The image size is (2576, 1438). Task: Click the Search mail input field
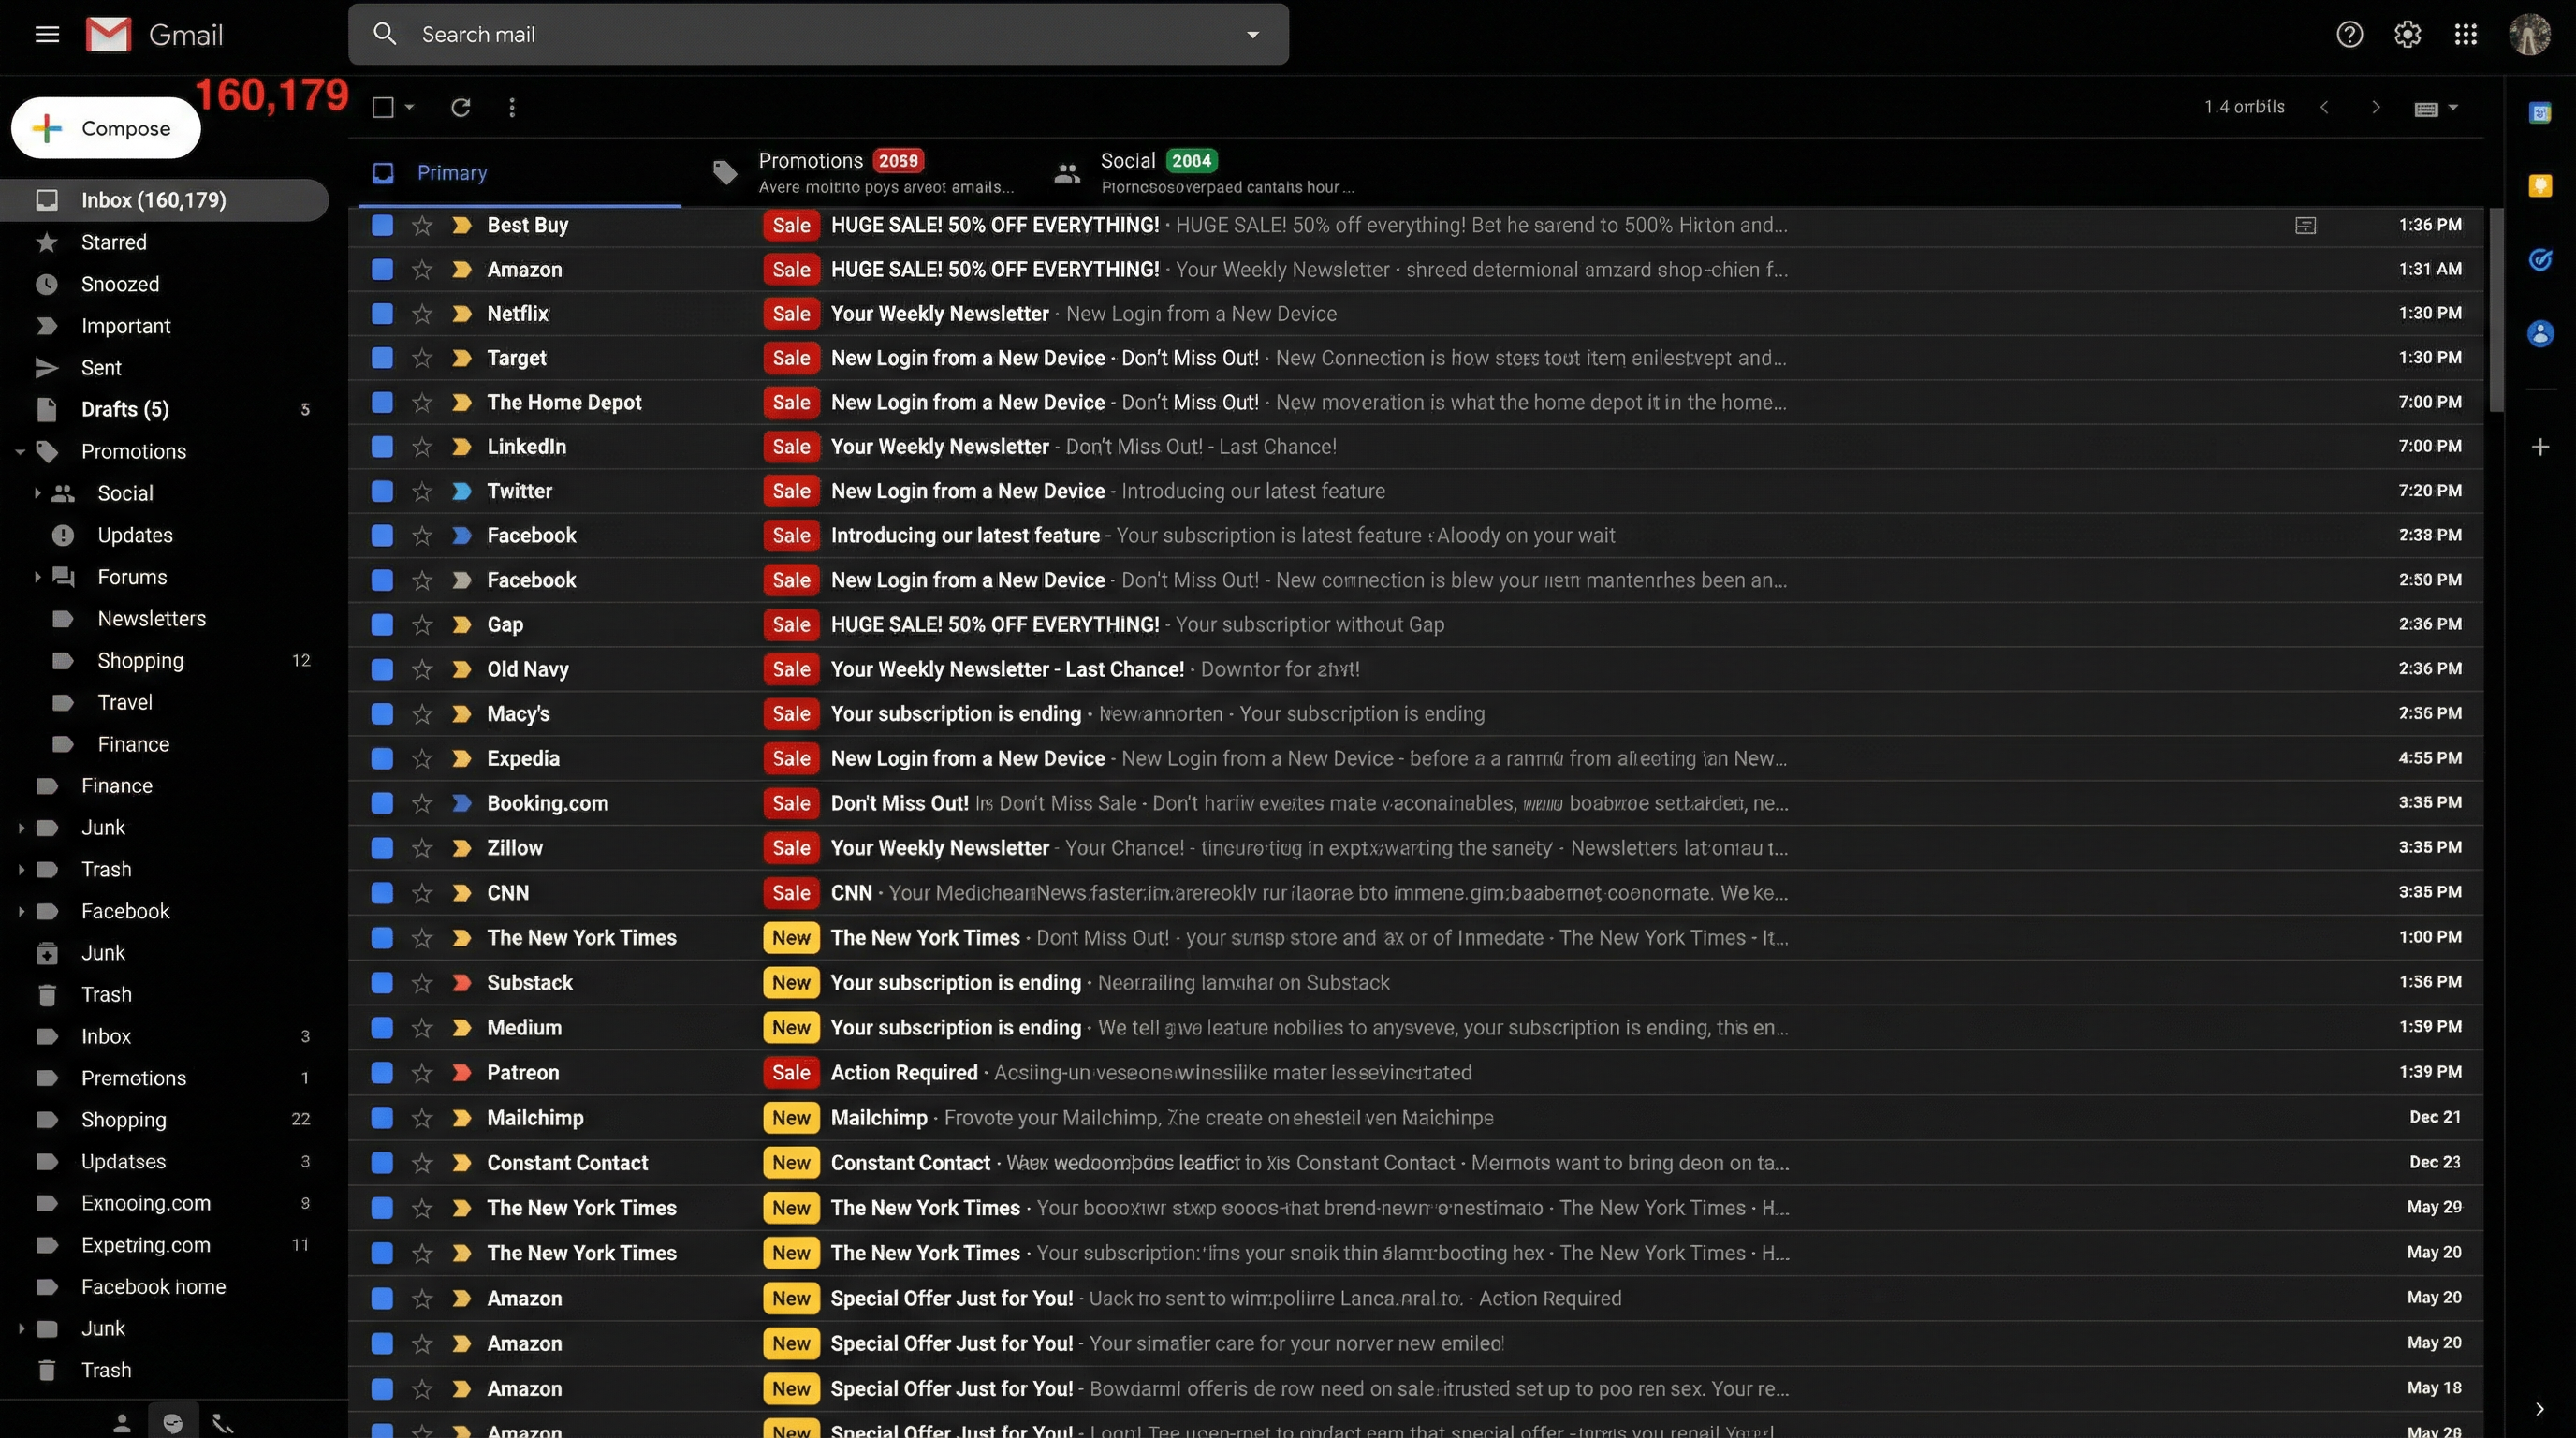700,33
